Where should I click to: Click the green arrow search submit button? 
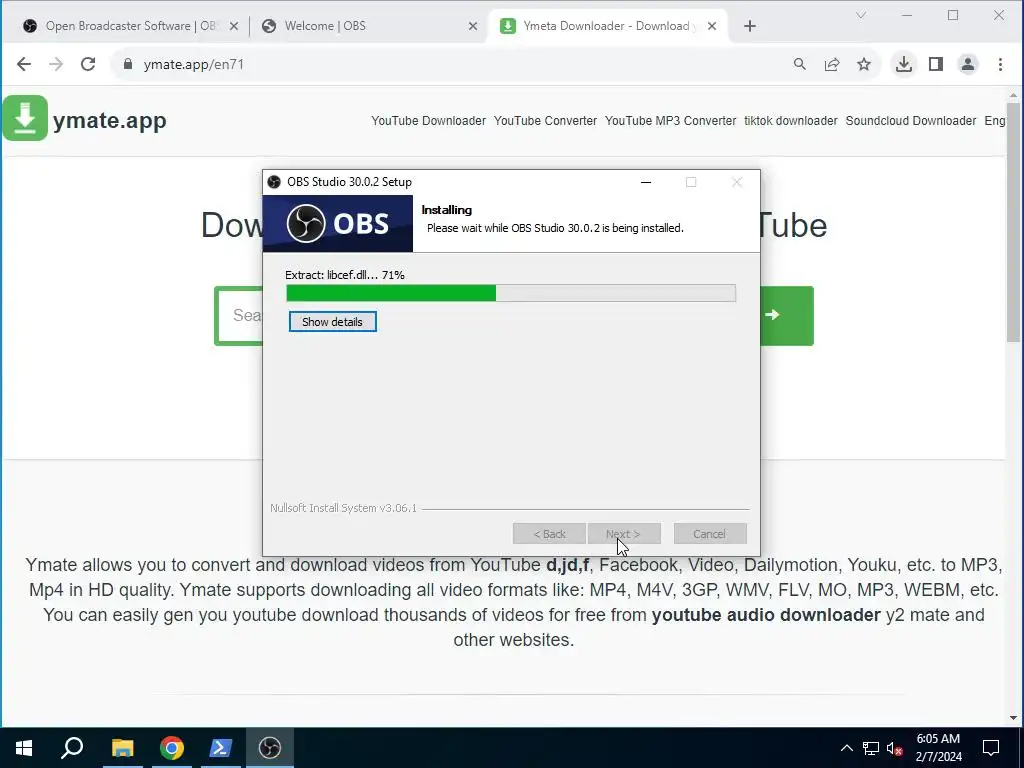(787, 315)
